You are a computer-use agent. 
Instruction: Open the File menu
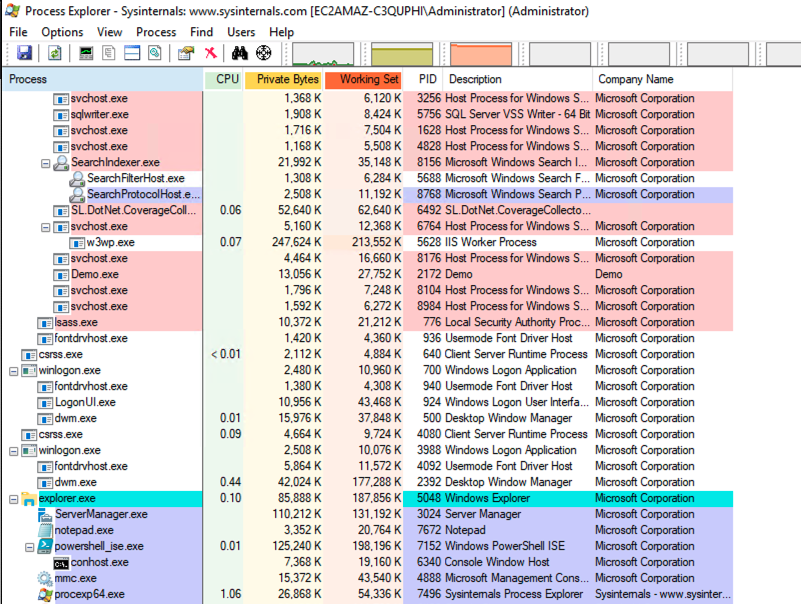18,32
